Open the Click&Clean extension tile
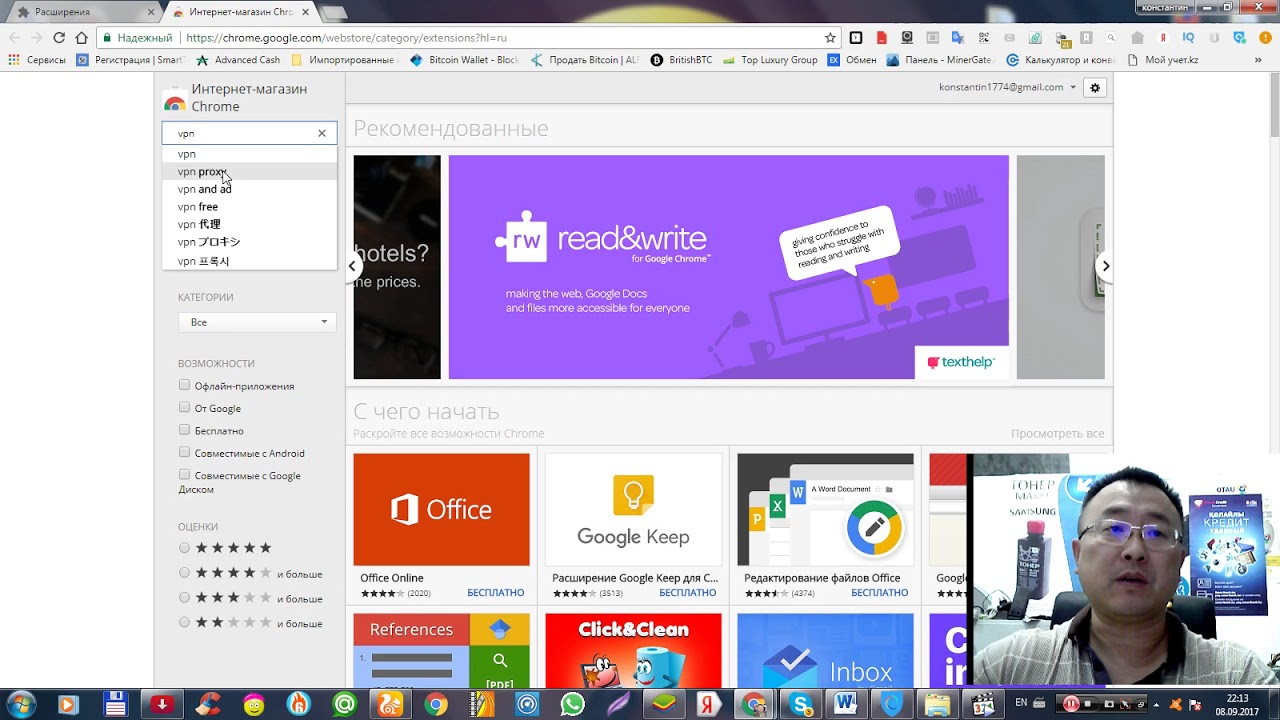The image size is (1280, 720). pos(633,650)
